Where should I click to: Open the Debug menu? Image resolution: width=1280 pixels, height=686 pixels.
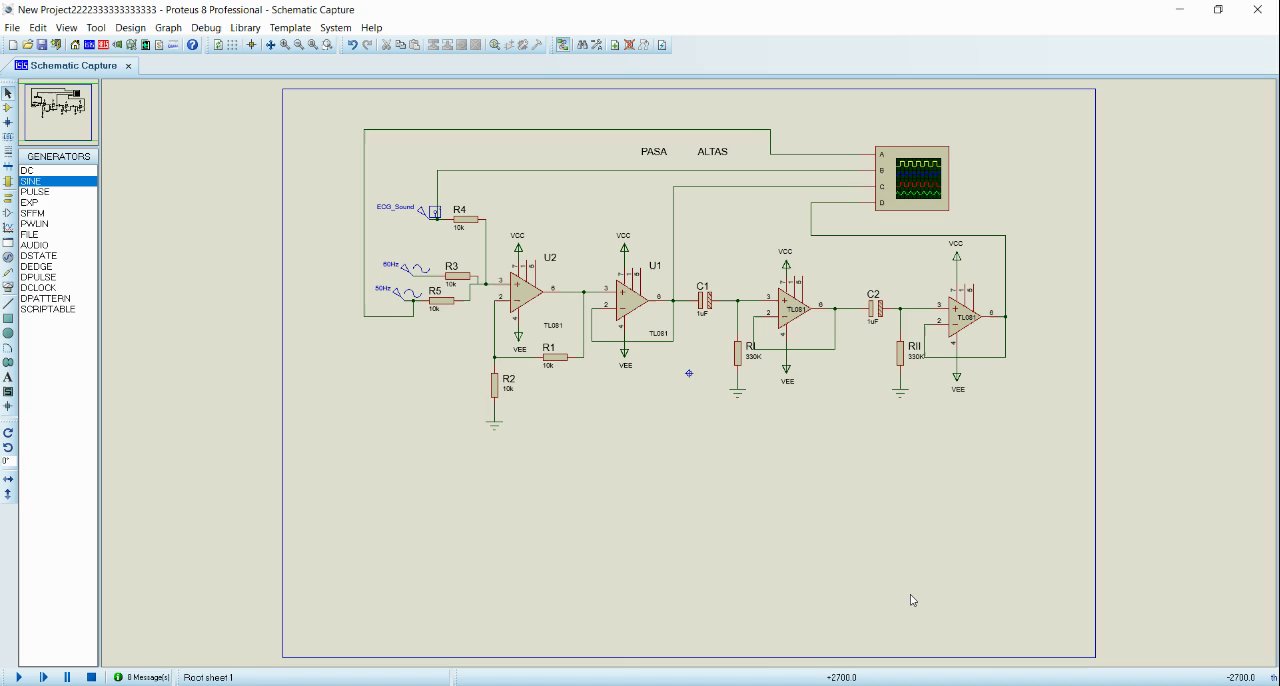206,28
